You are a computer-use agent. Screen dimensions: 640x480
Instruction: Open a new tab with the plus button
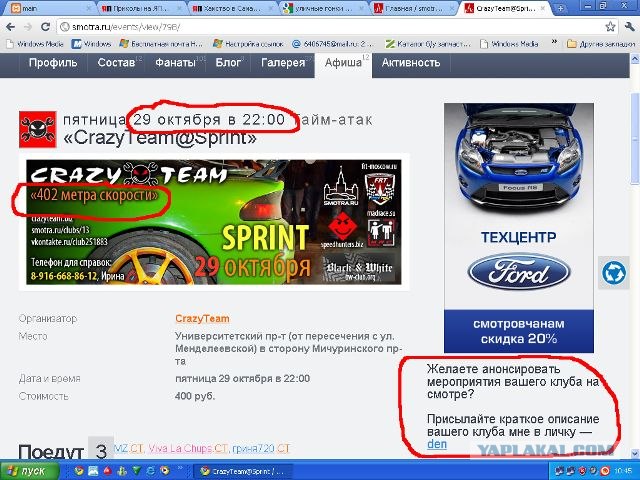point(560,7)
